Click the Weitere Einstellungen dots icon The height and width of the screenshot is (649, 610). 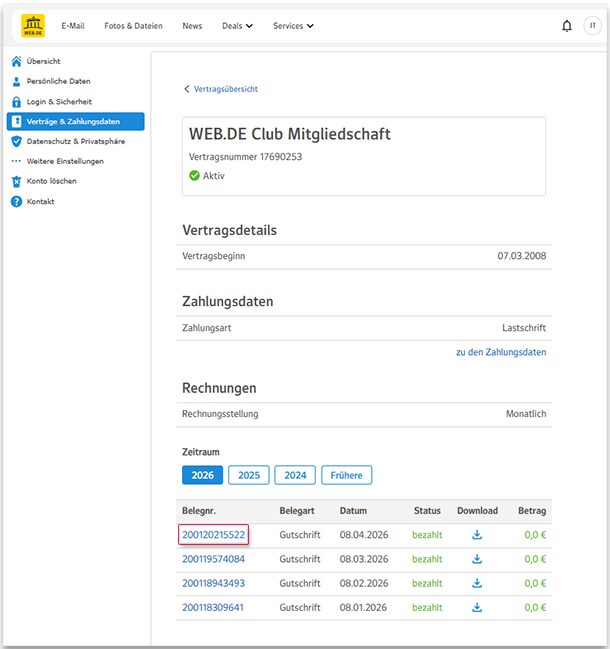[16, 161]
